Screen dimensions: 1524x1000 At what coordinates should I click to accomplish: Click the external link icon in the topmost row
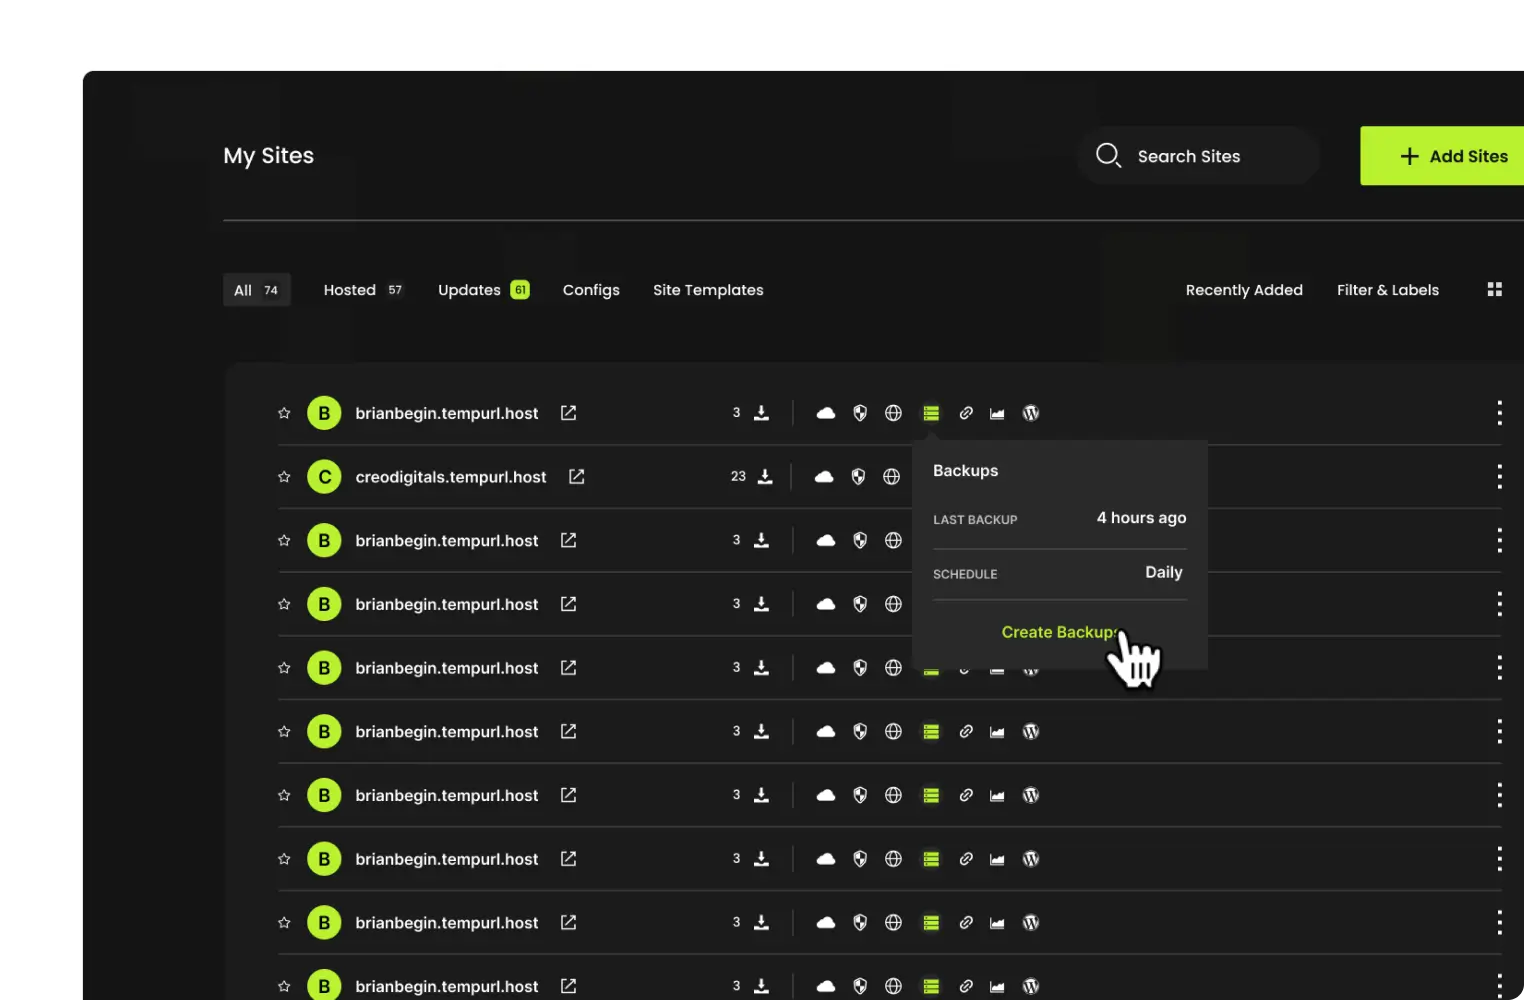569,413
